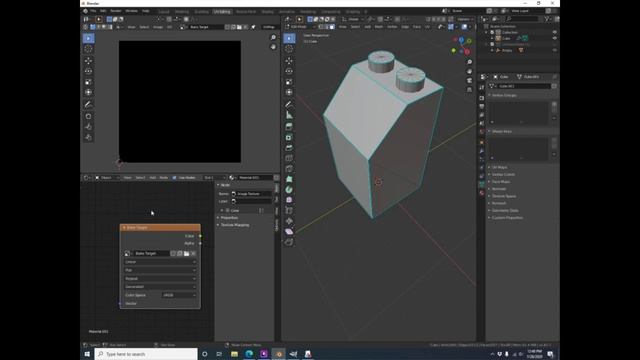Select the Rotate tool in UV editor toolbar
Image resolution: width=640 pixels, height=360 pixels.
pos(88,71)
